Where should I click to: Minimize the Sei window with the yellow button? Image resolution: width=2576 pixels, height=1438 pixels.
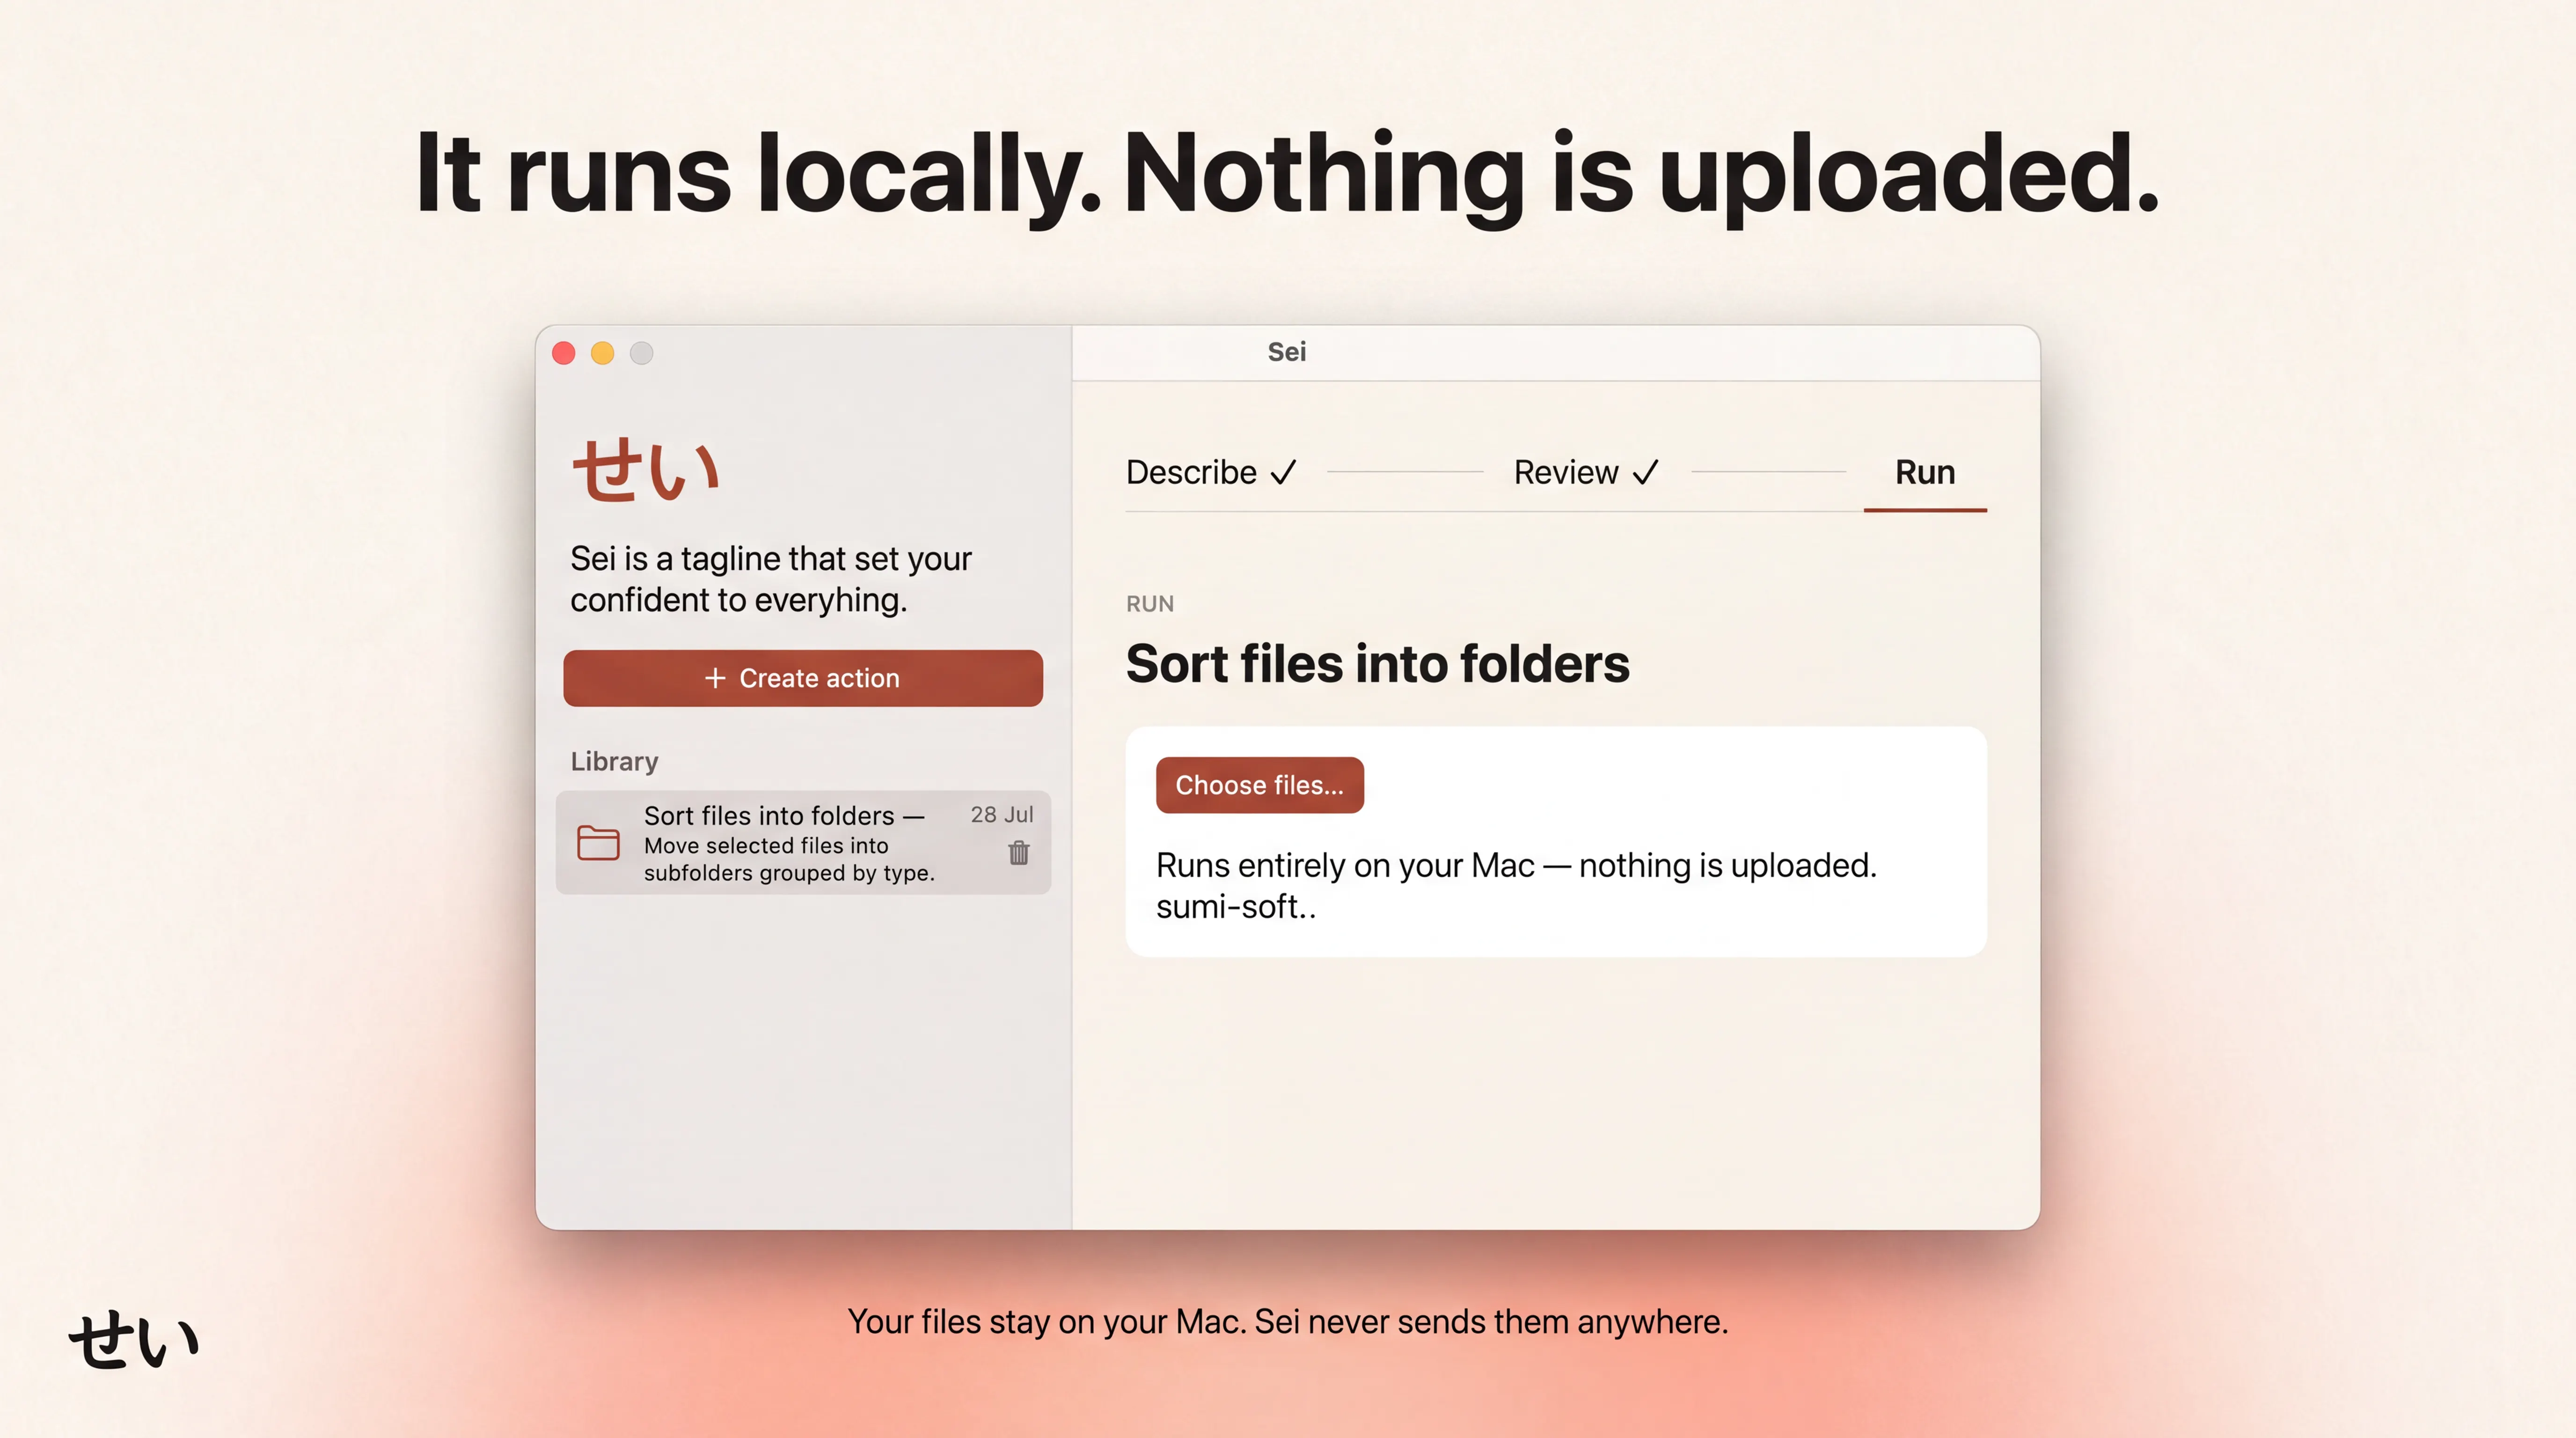(603, 353)
